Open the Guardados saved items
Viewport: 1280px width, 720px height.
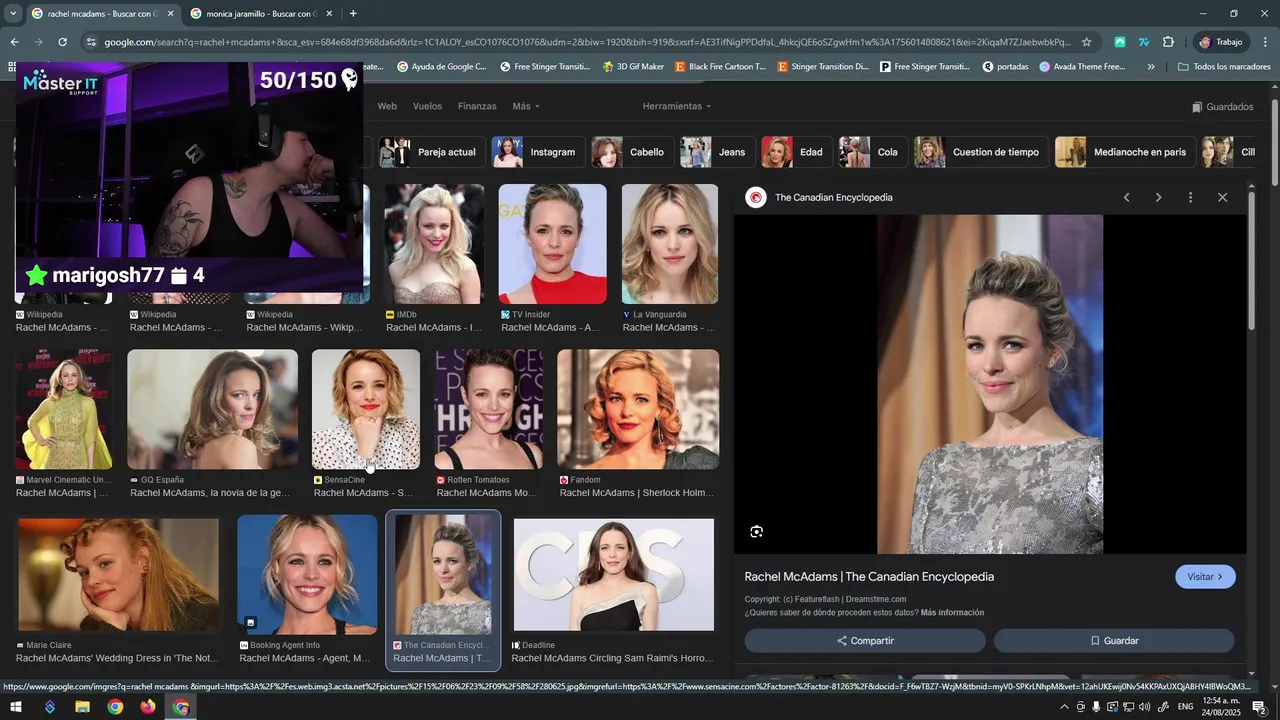coord(1222,107)
